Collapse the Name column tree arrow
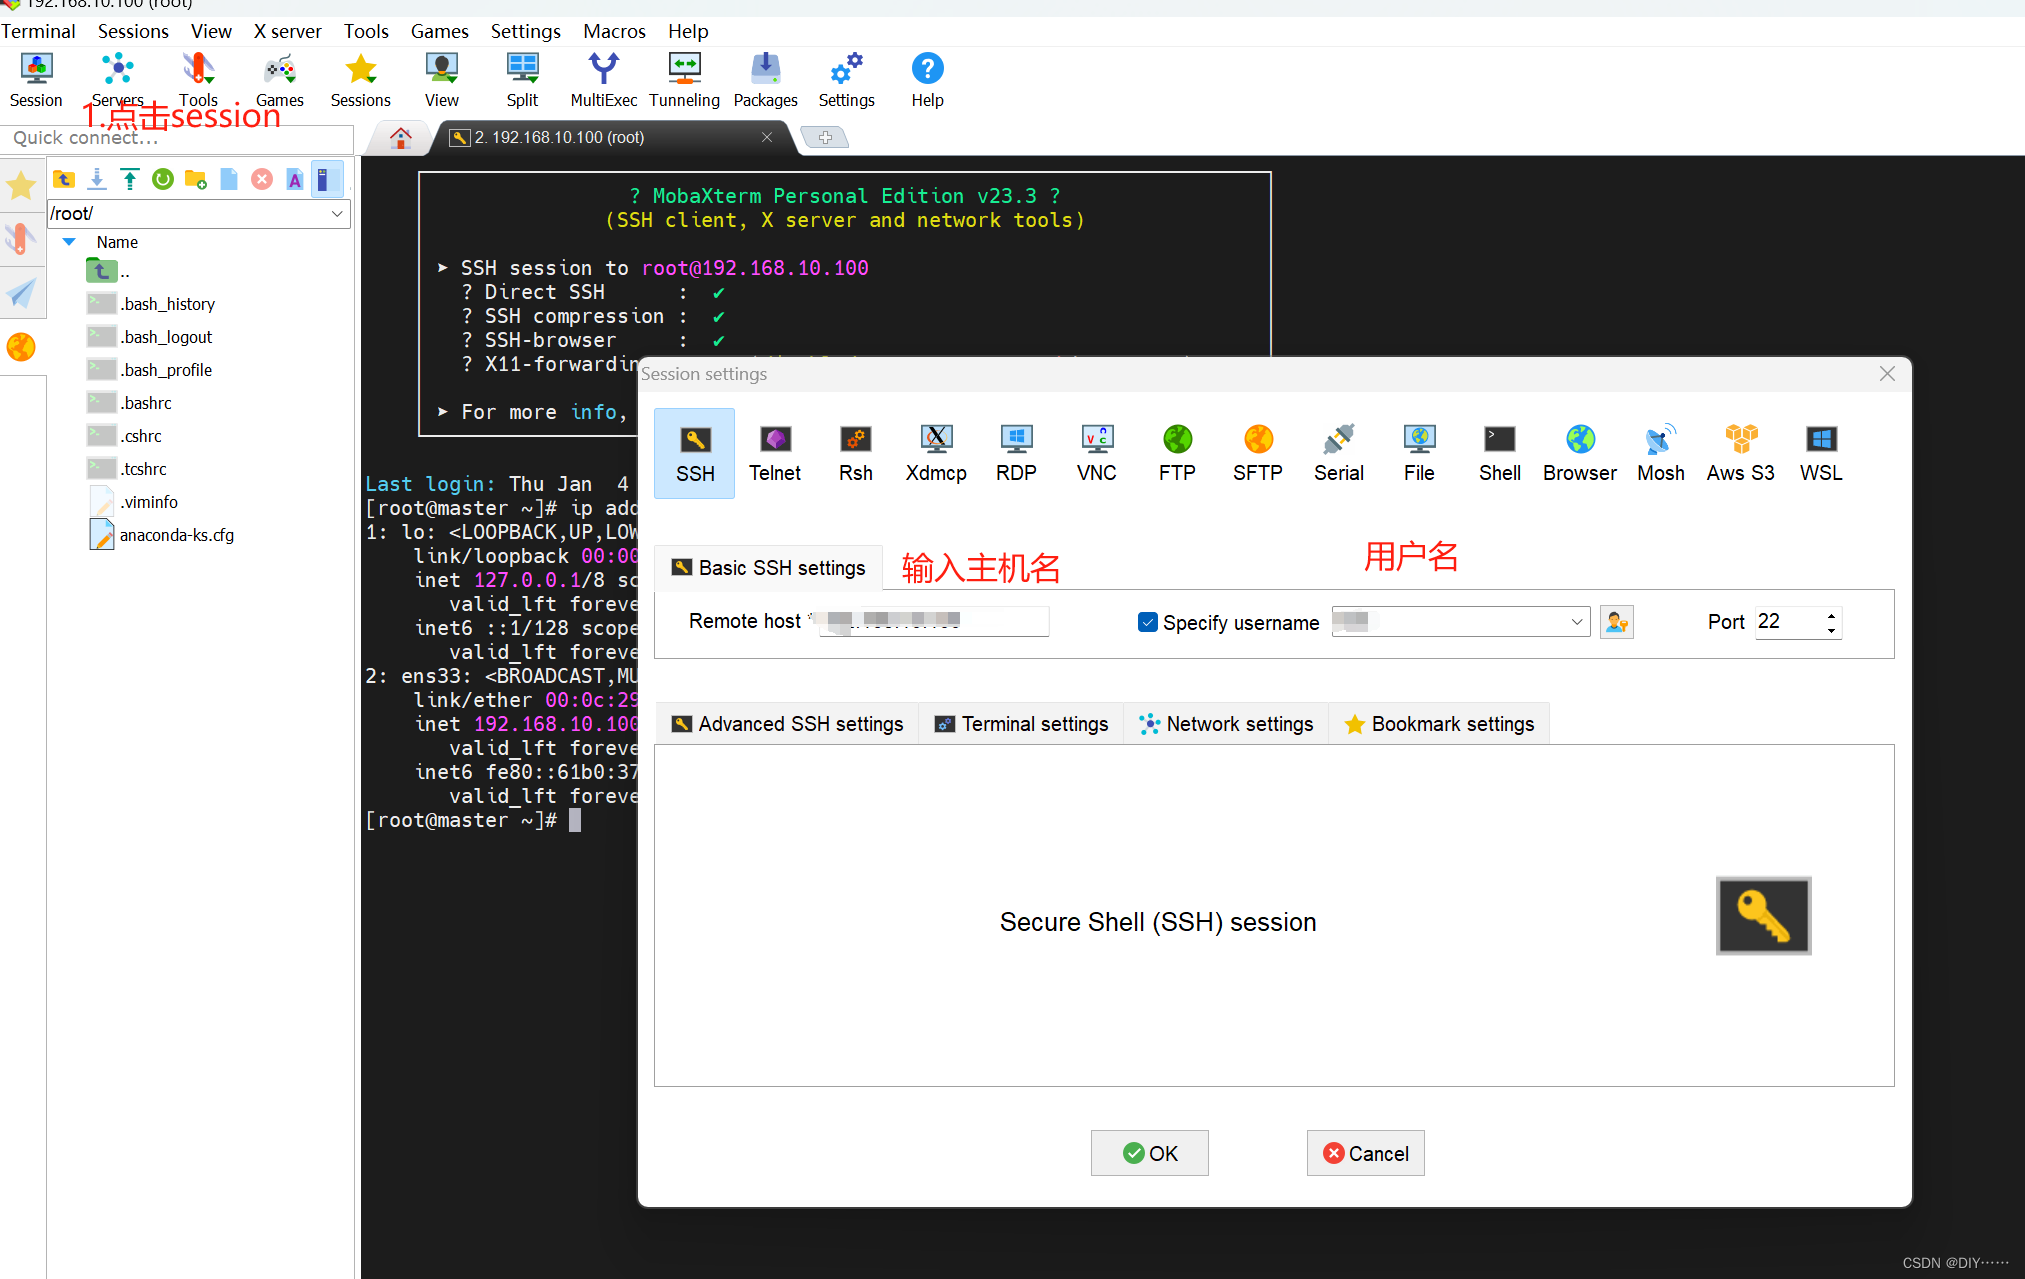Viewport: 2025px width, 1279px height. coord(69,242)
